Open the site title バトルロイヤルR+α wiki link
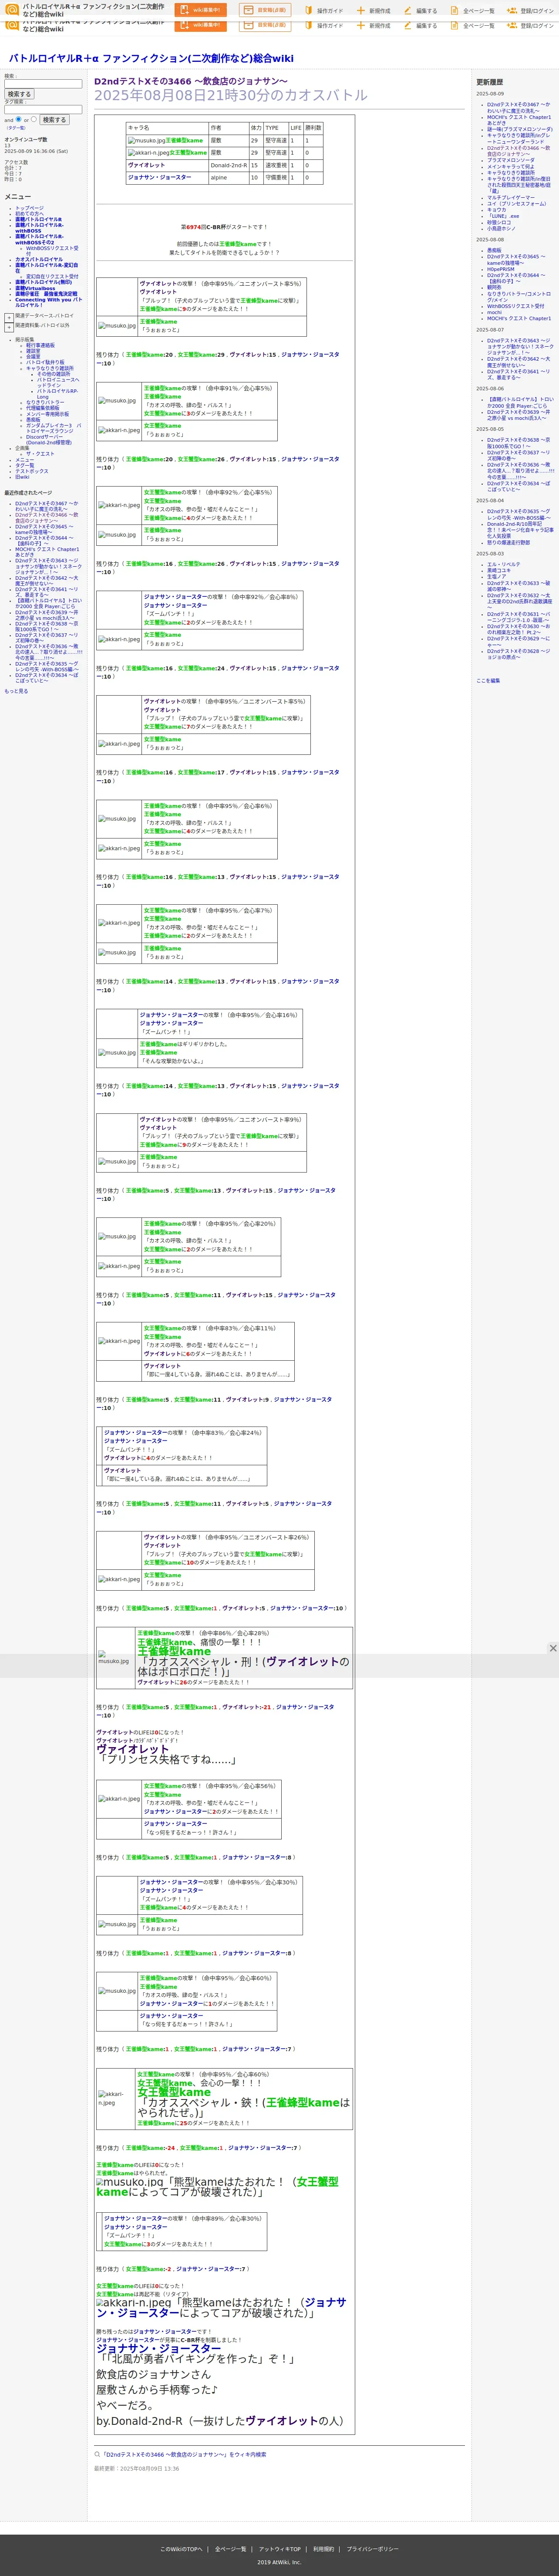Image resolution: width=559 pixels, height=2576 pixels. coord(151,58)
